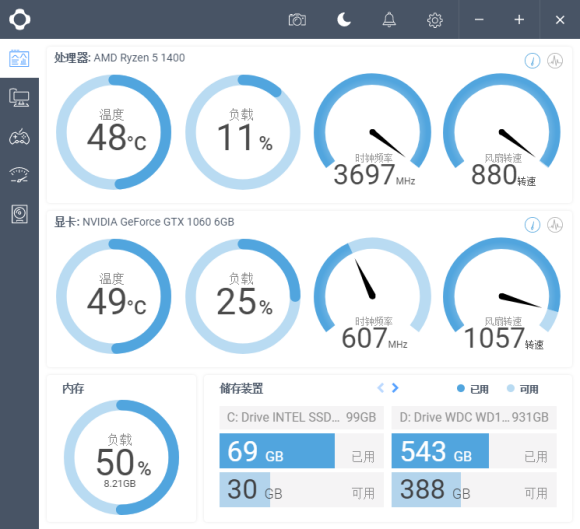Screen dimensions: 580x529
Task: Show graphics card temperature info icon
Action: 532,225
